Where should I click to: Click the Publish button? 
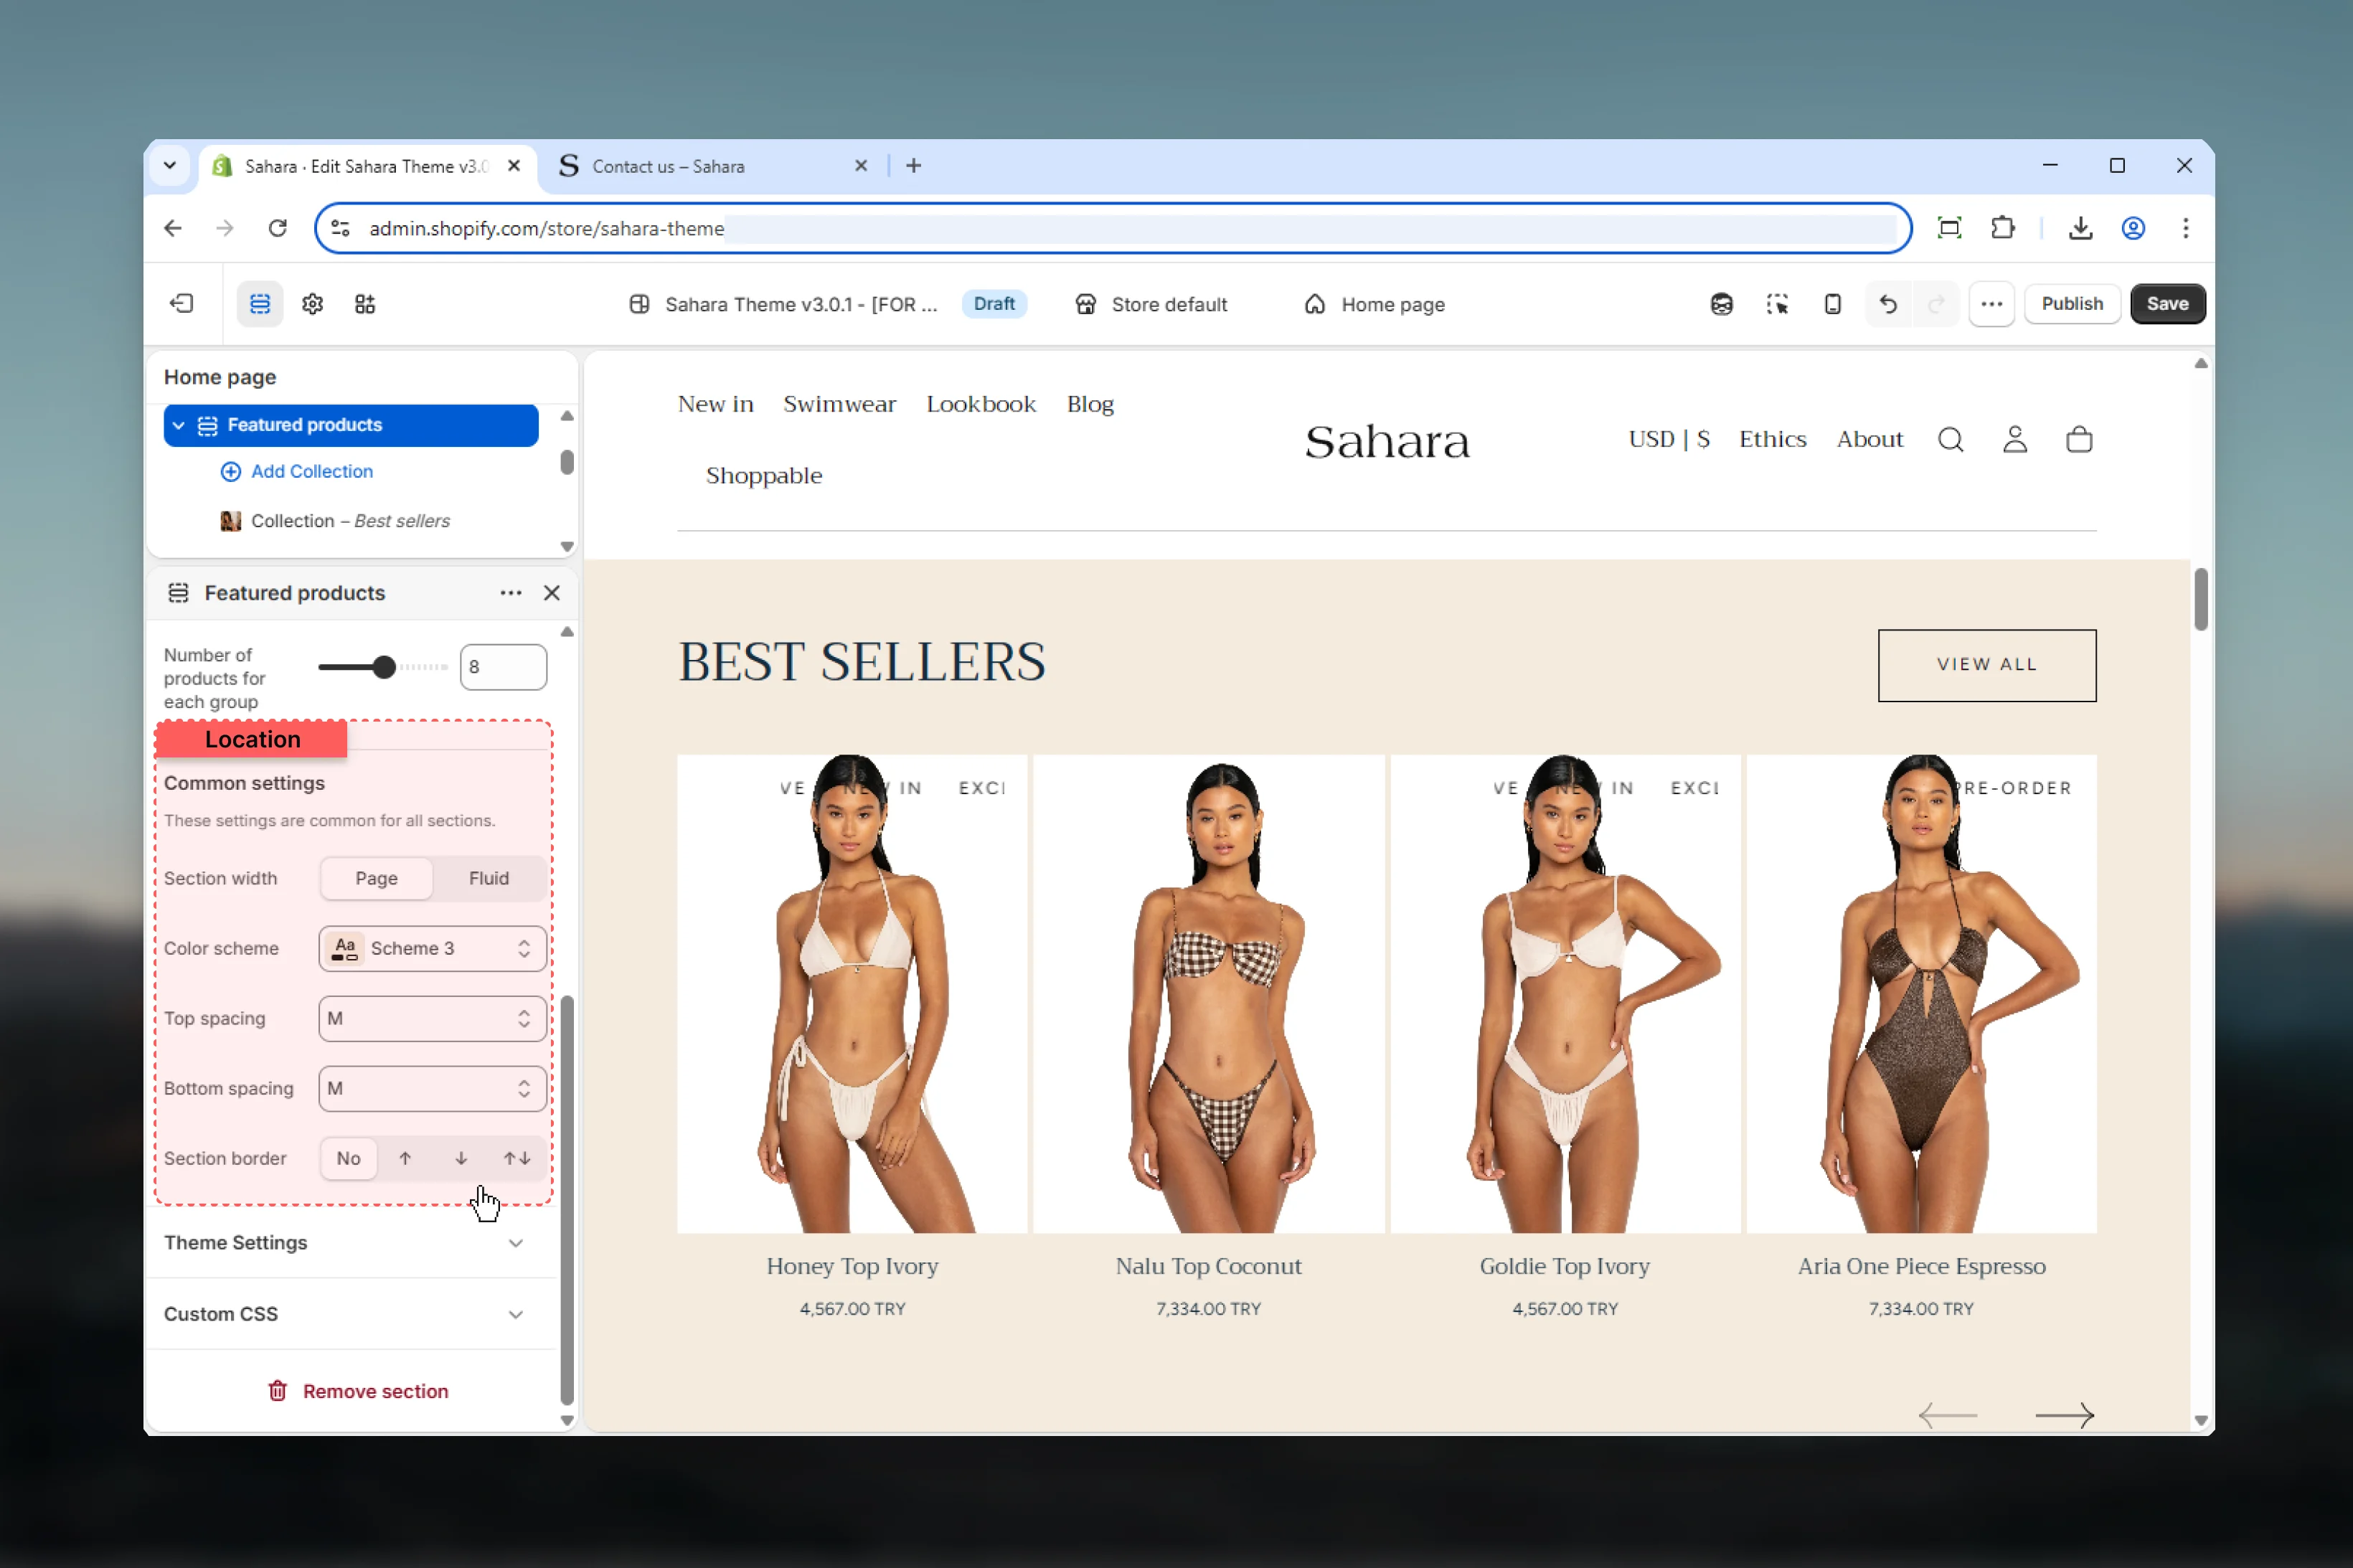2071,304
